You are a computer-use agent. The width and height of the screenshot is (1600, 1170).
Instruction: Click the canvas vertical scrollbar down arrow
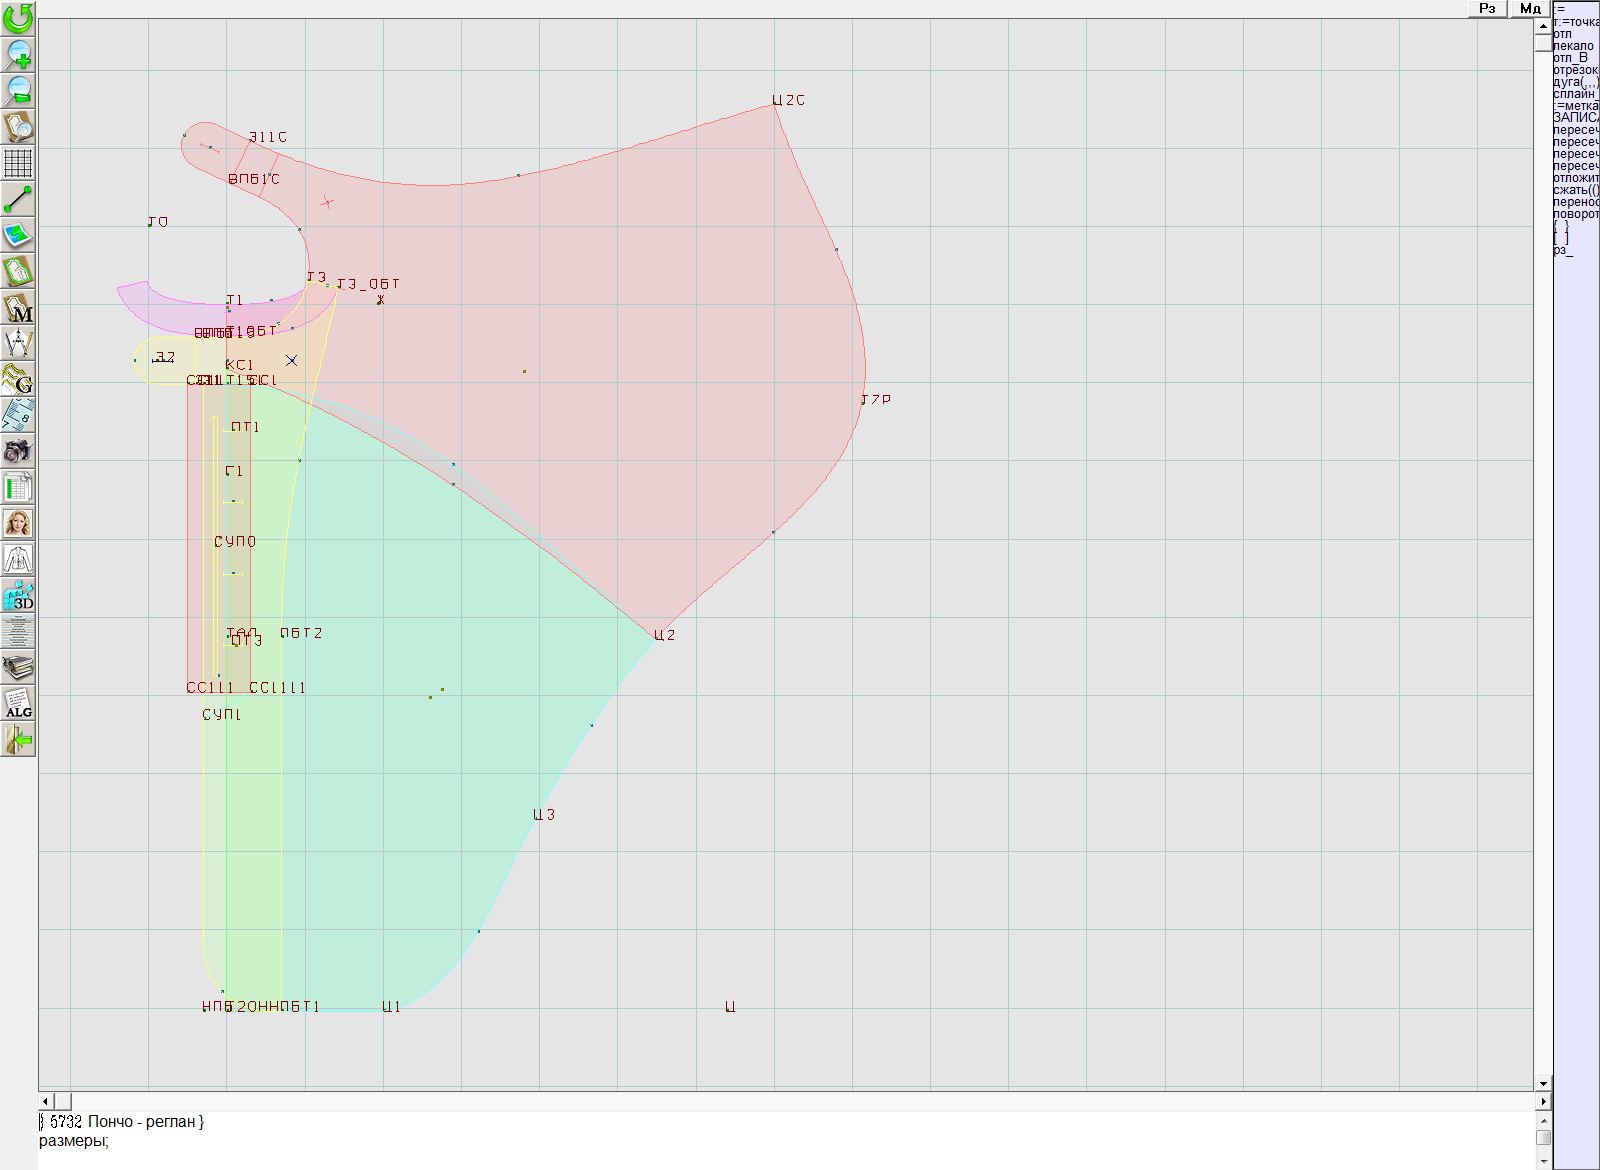(x=1543, y=1083)
